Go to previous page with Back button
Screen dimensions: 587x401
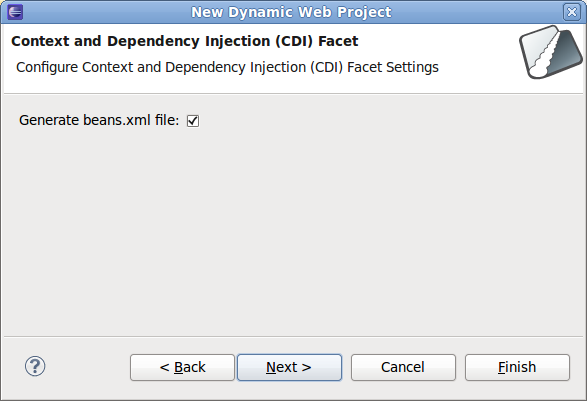point(182,367)
